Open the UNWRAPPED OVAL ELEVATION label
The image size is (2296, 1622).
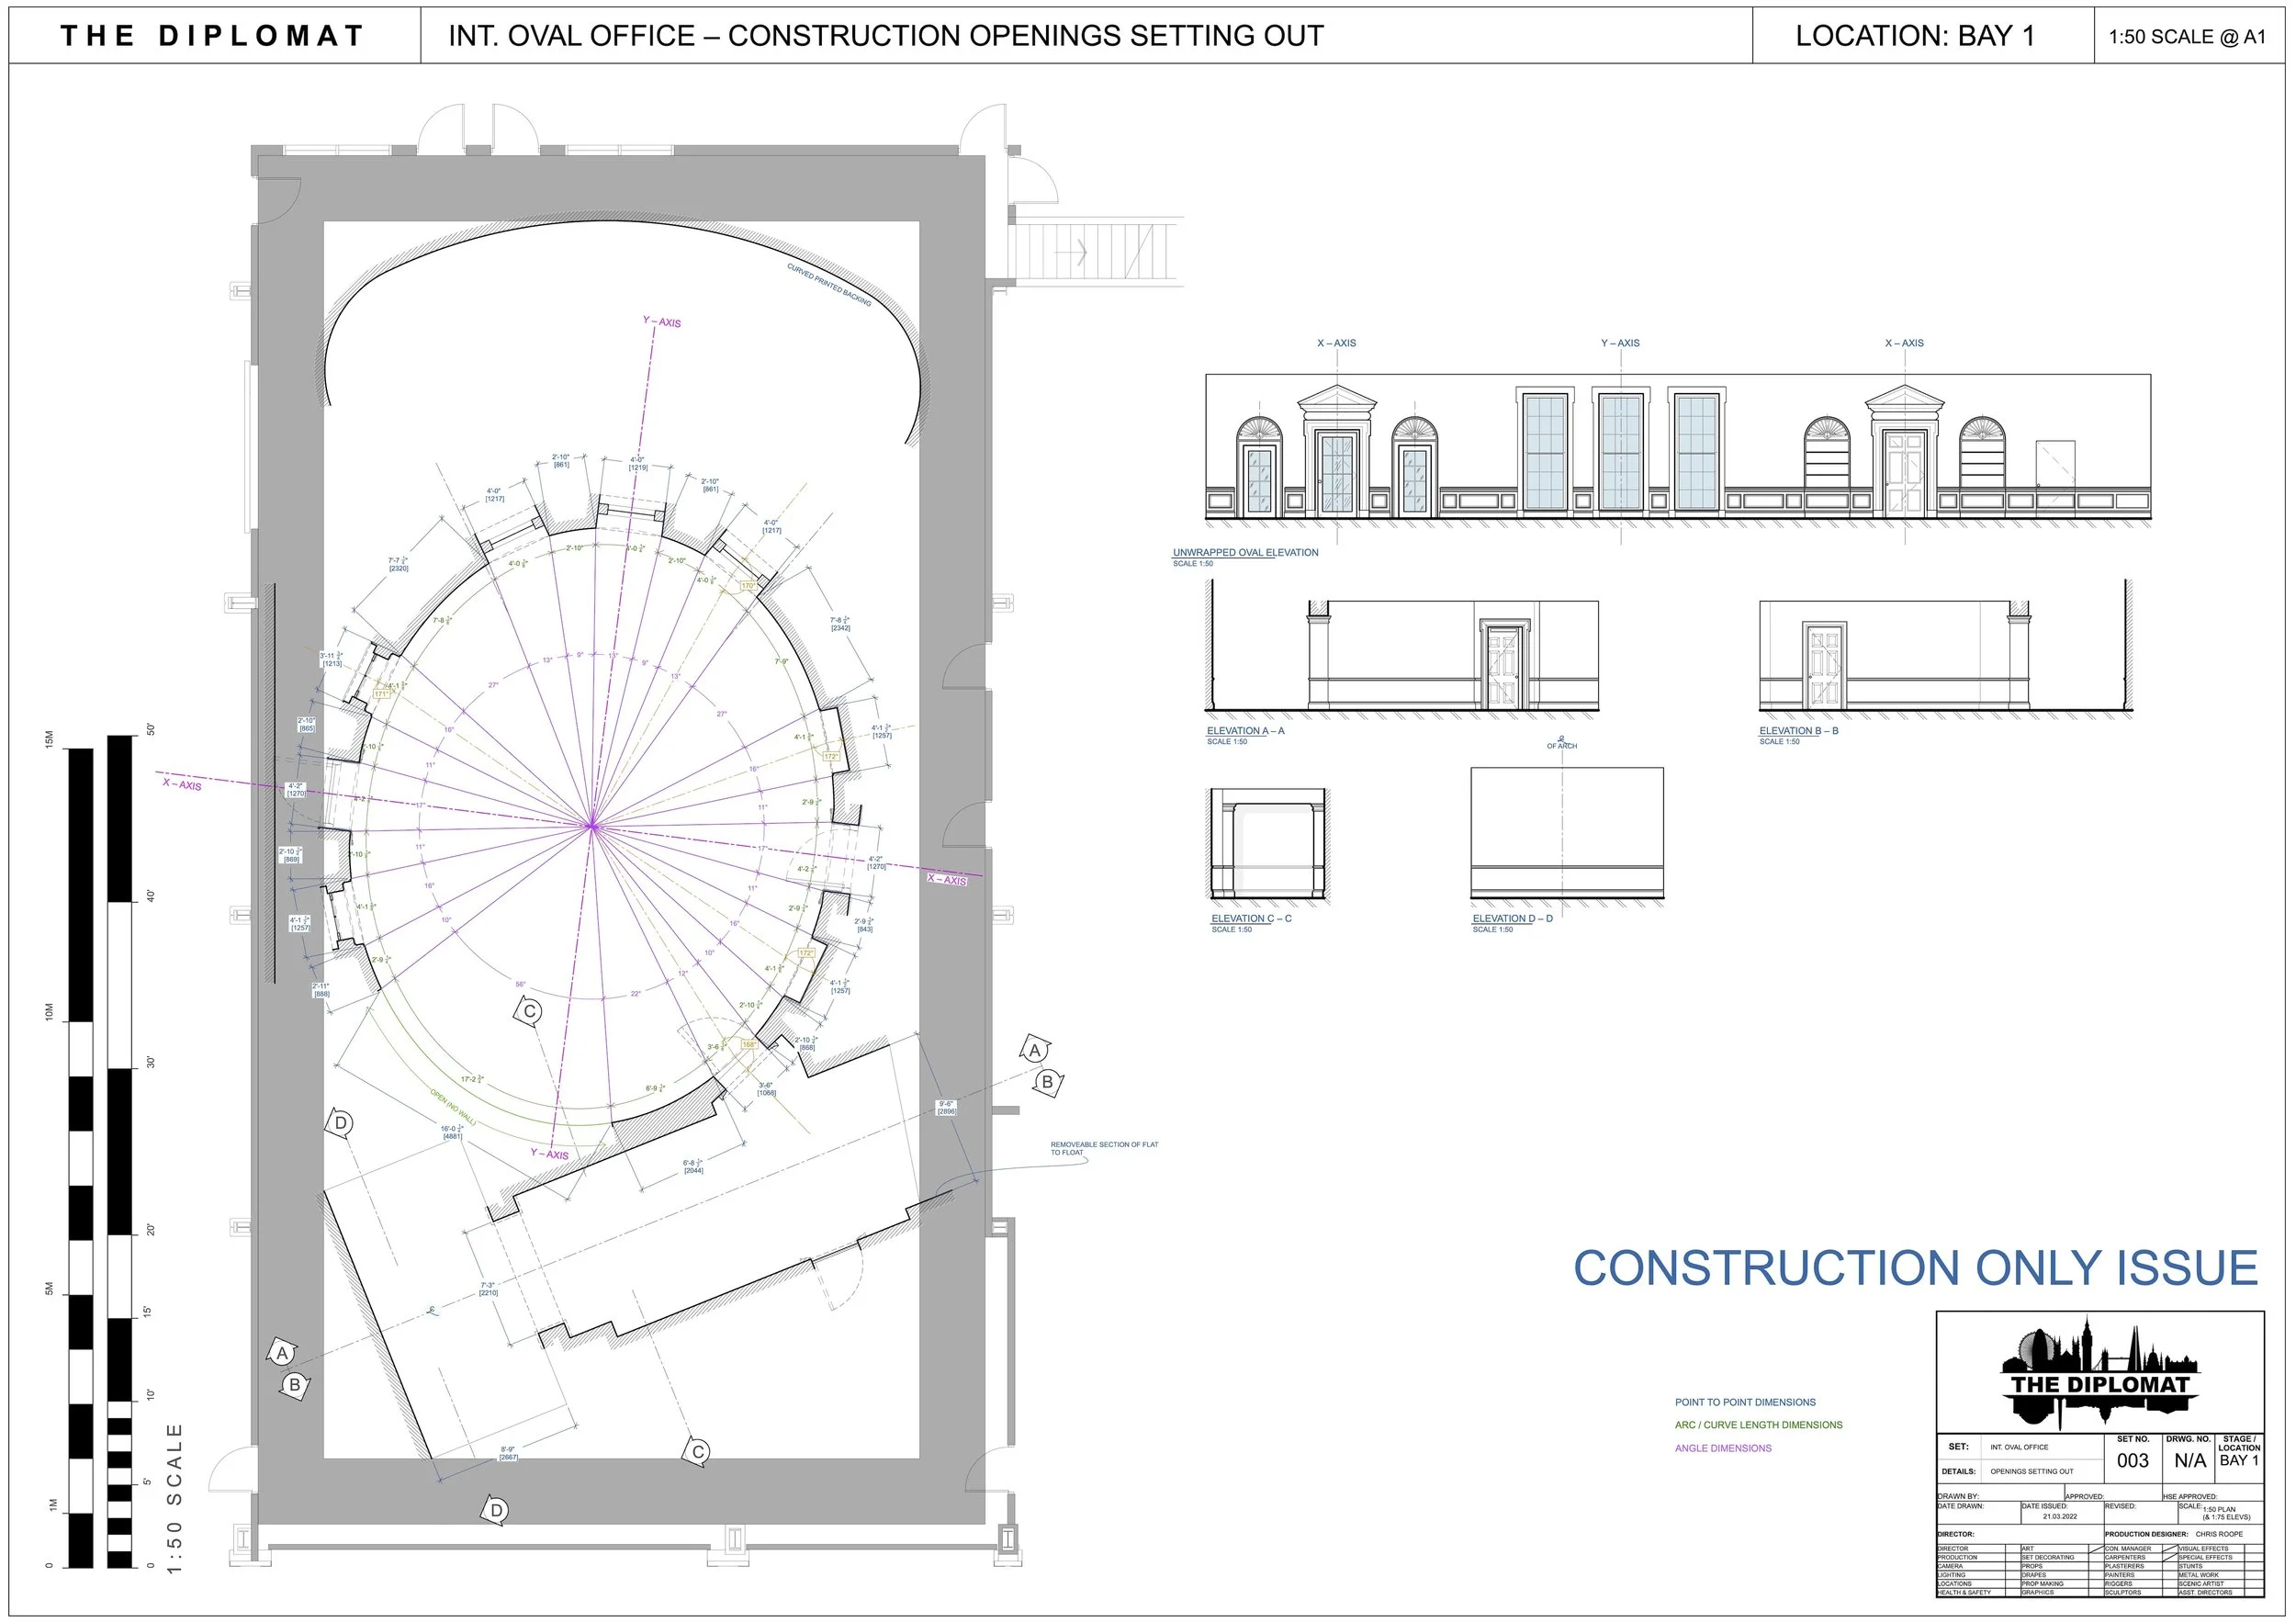tap(1246, 551)
